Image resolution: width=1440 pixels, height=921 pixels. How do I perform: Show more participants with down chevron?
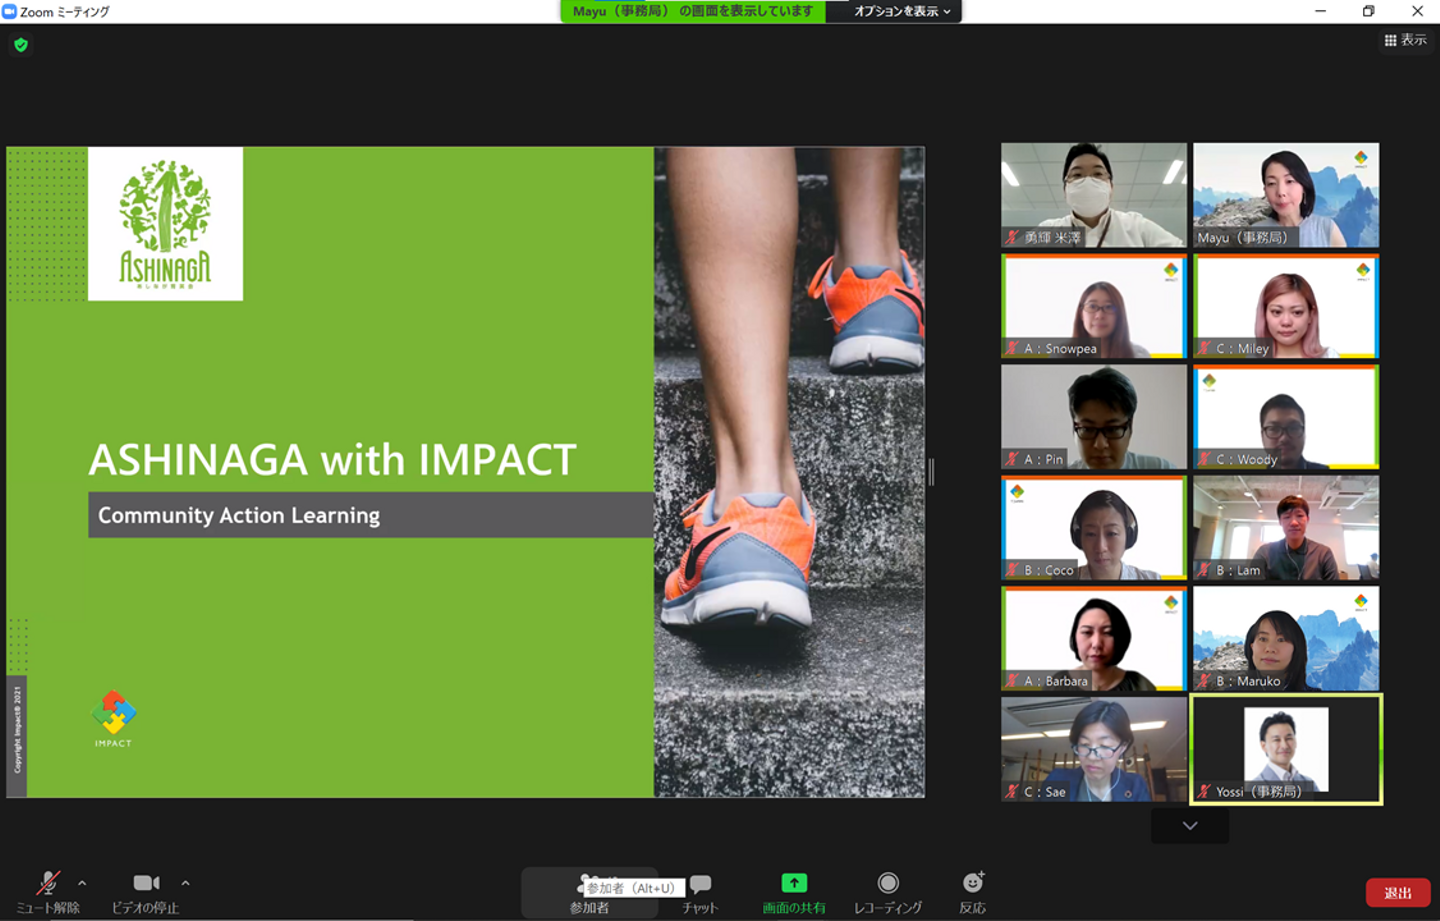[x=1190, y=826]
